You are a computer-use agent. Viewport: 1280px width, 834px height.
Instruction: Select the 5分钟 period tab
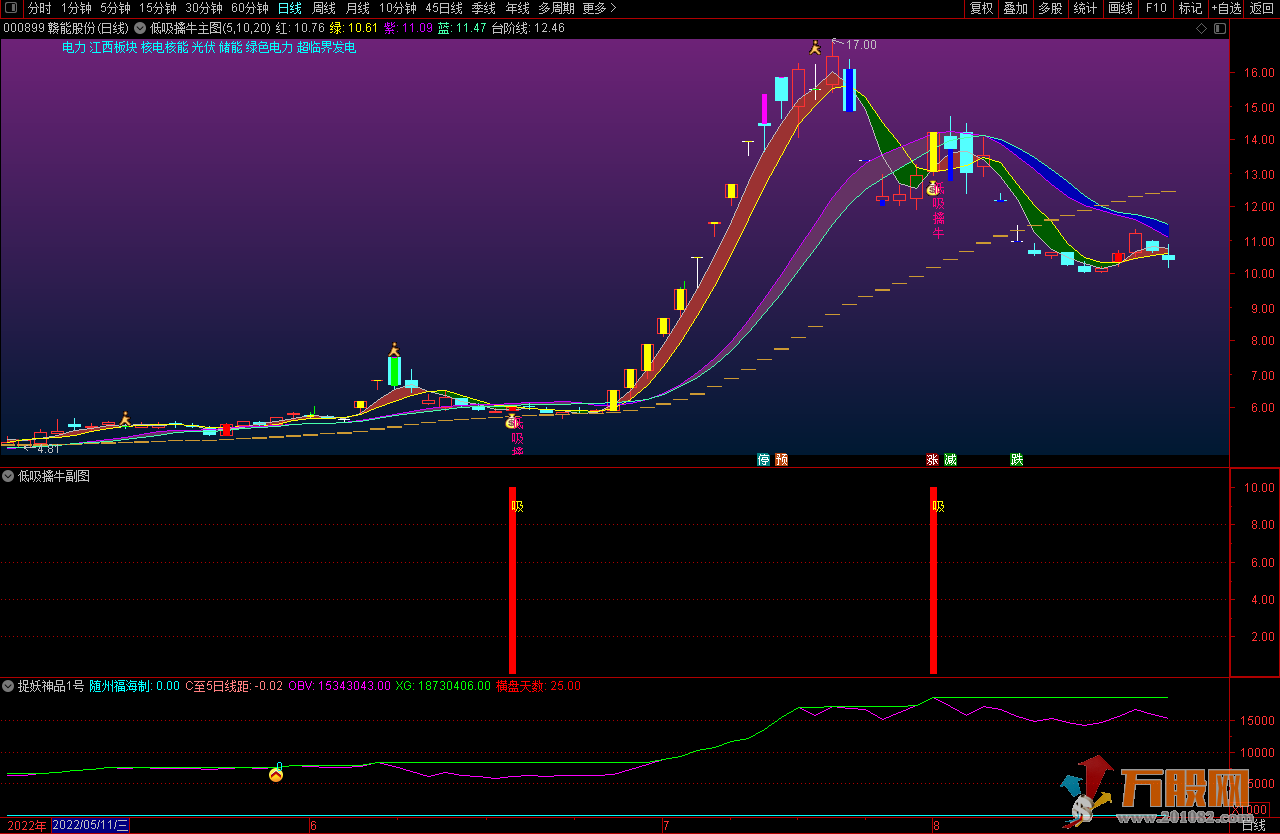115,8
